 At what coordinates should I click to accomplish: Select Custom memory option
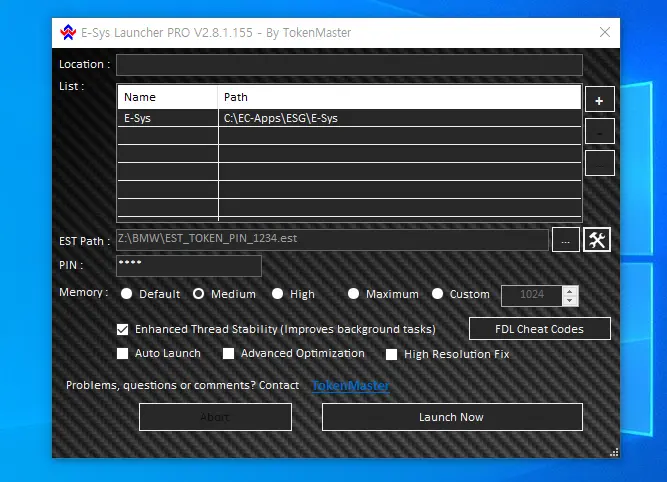tap(437, 294)
